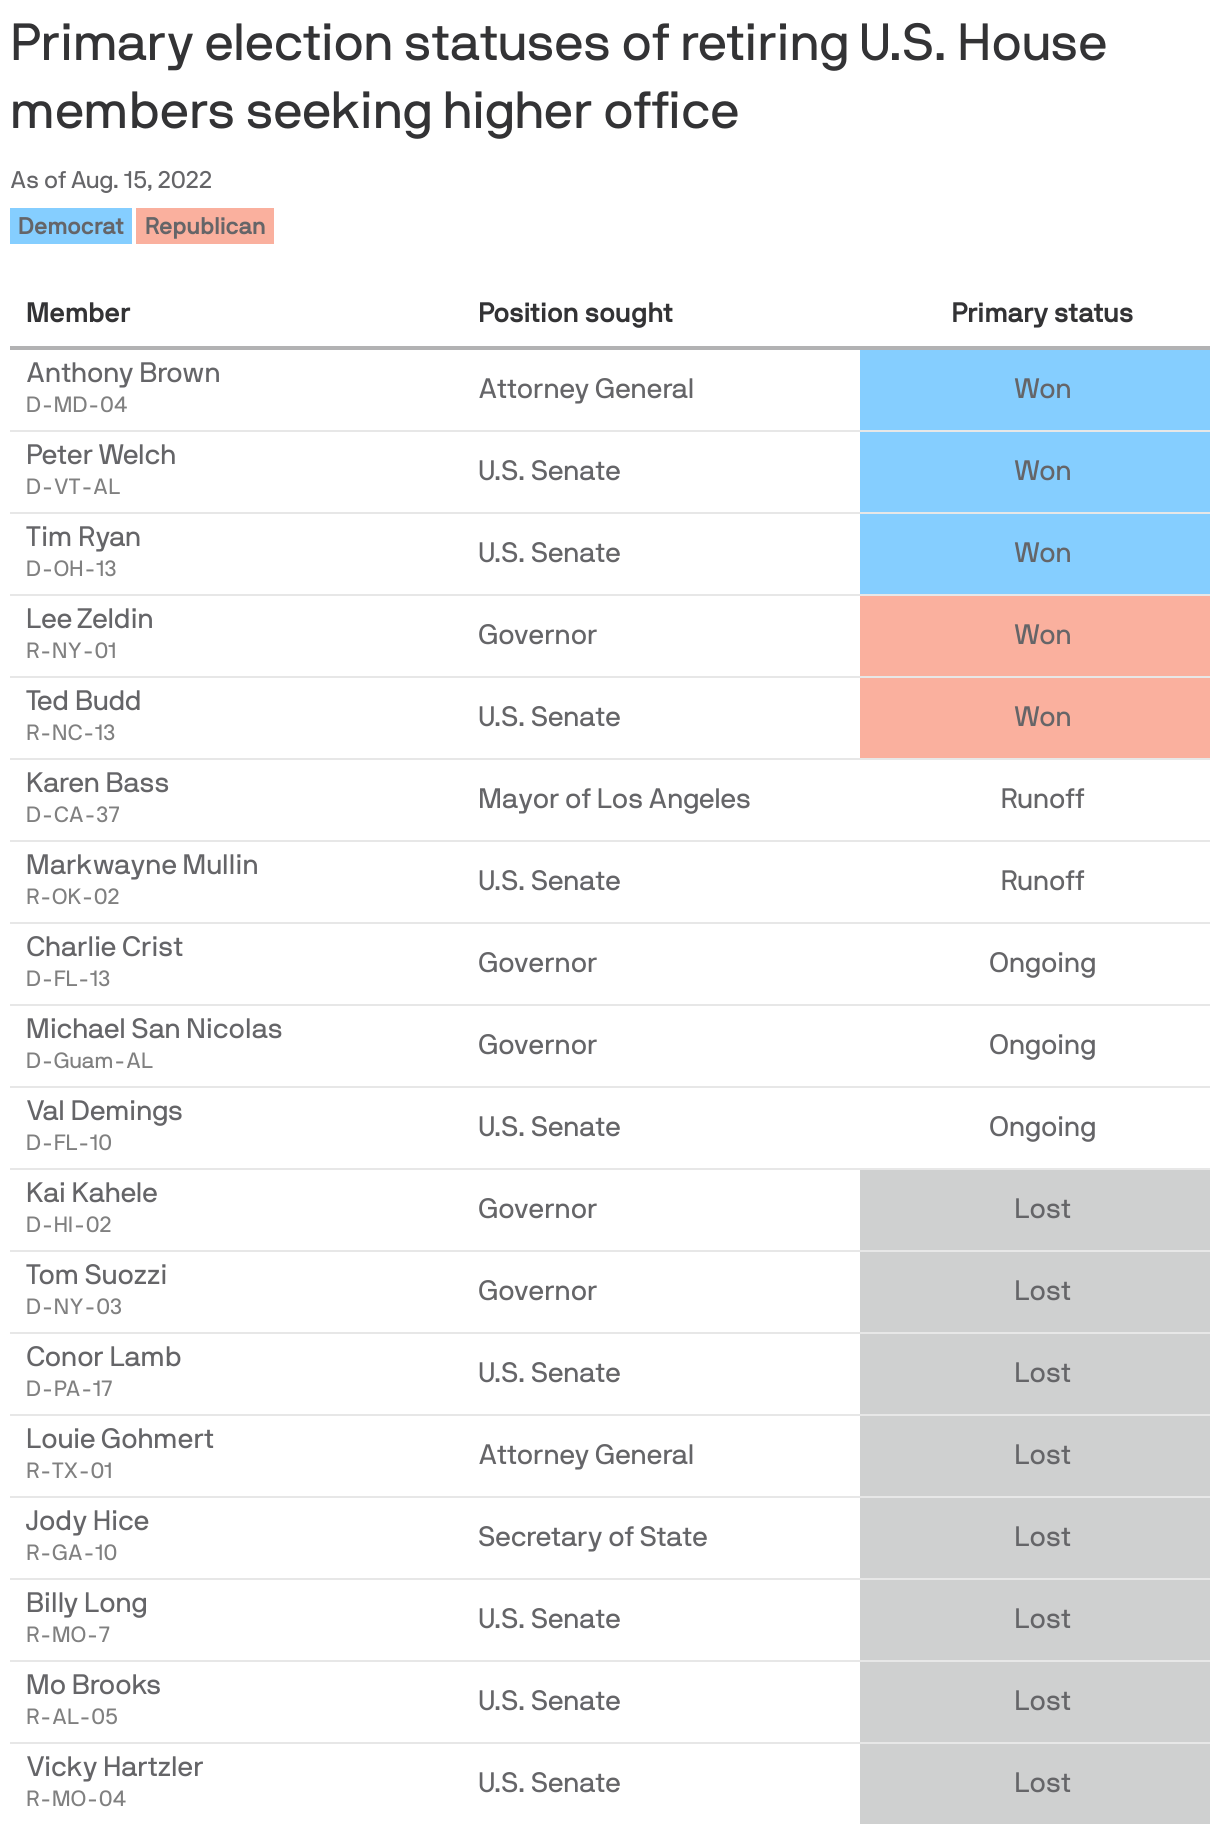Click Vicky Hartzler's Lost status cell

coord(1041,1783)
